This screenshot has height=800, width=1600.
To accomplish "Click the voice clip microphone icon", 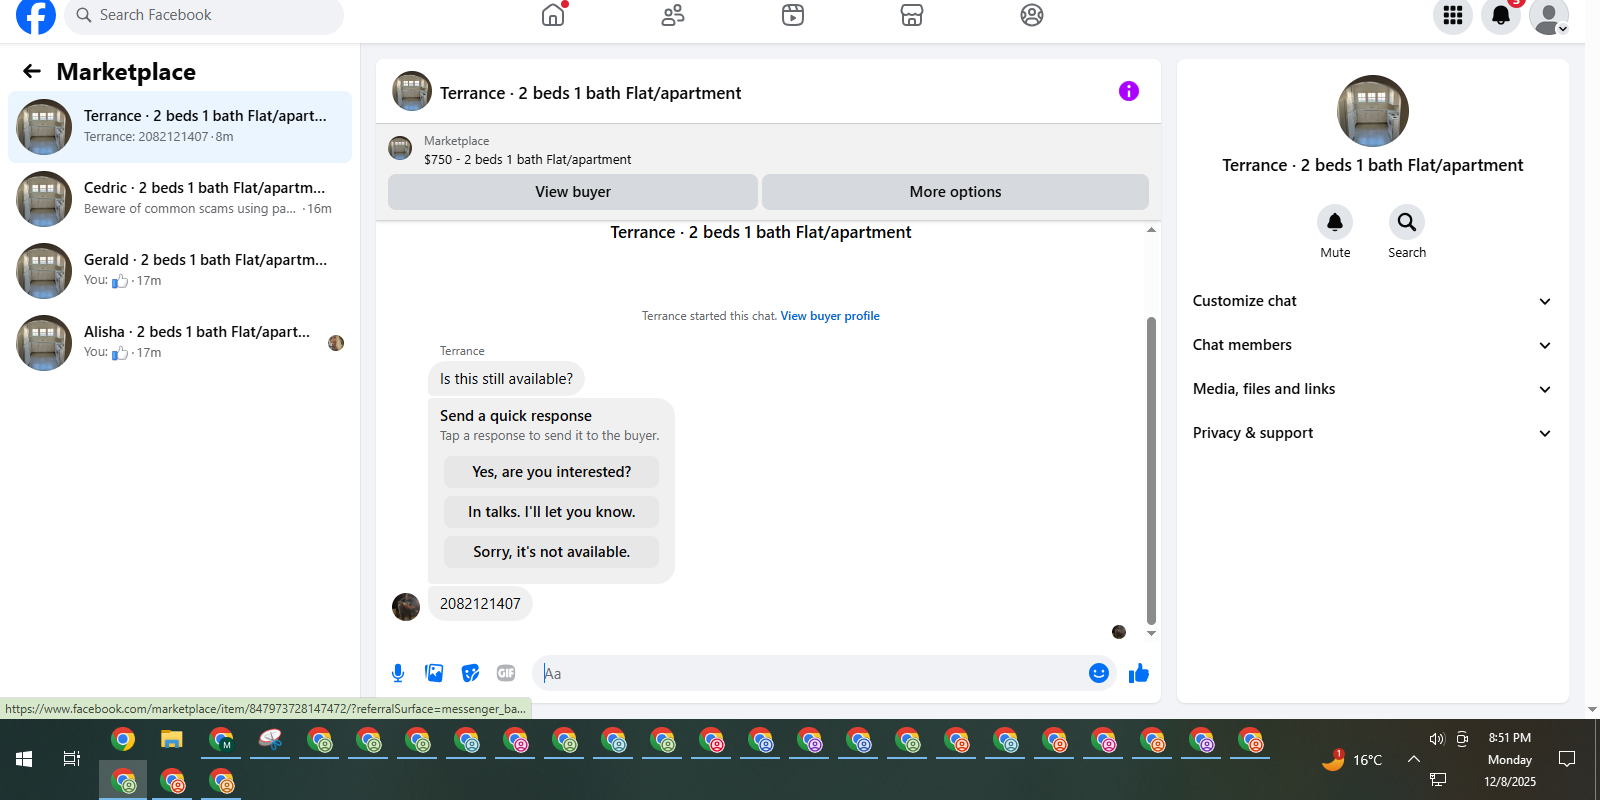I will [398, 673].
